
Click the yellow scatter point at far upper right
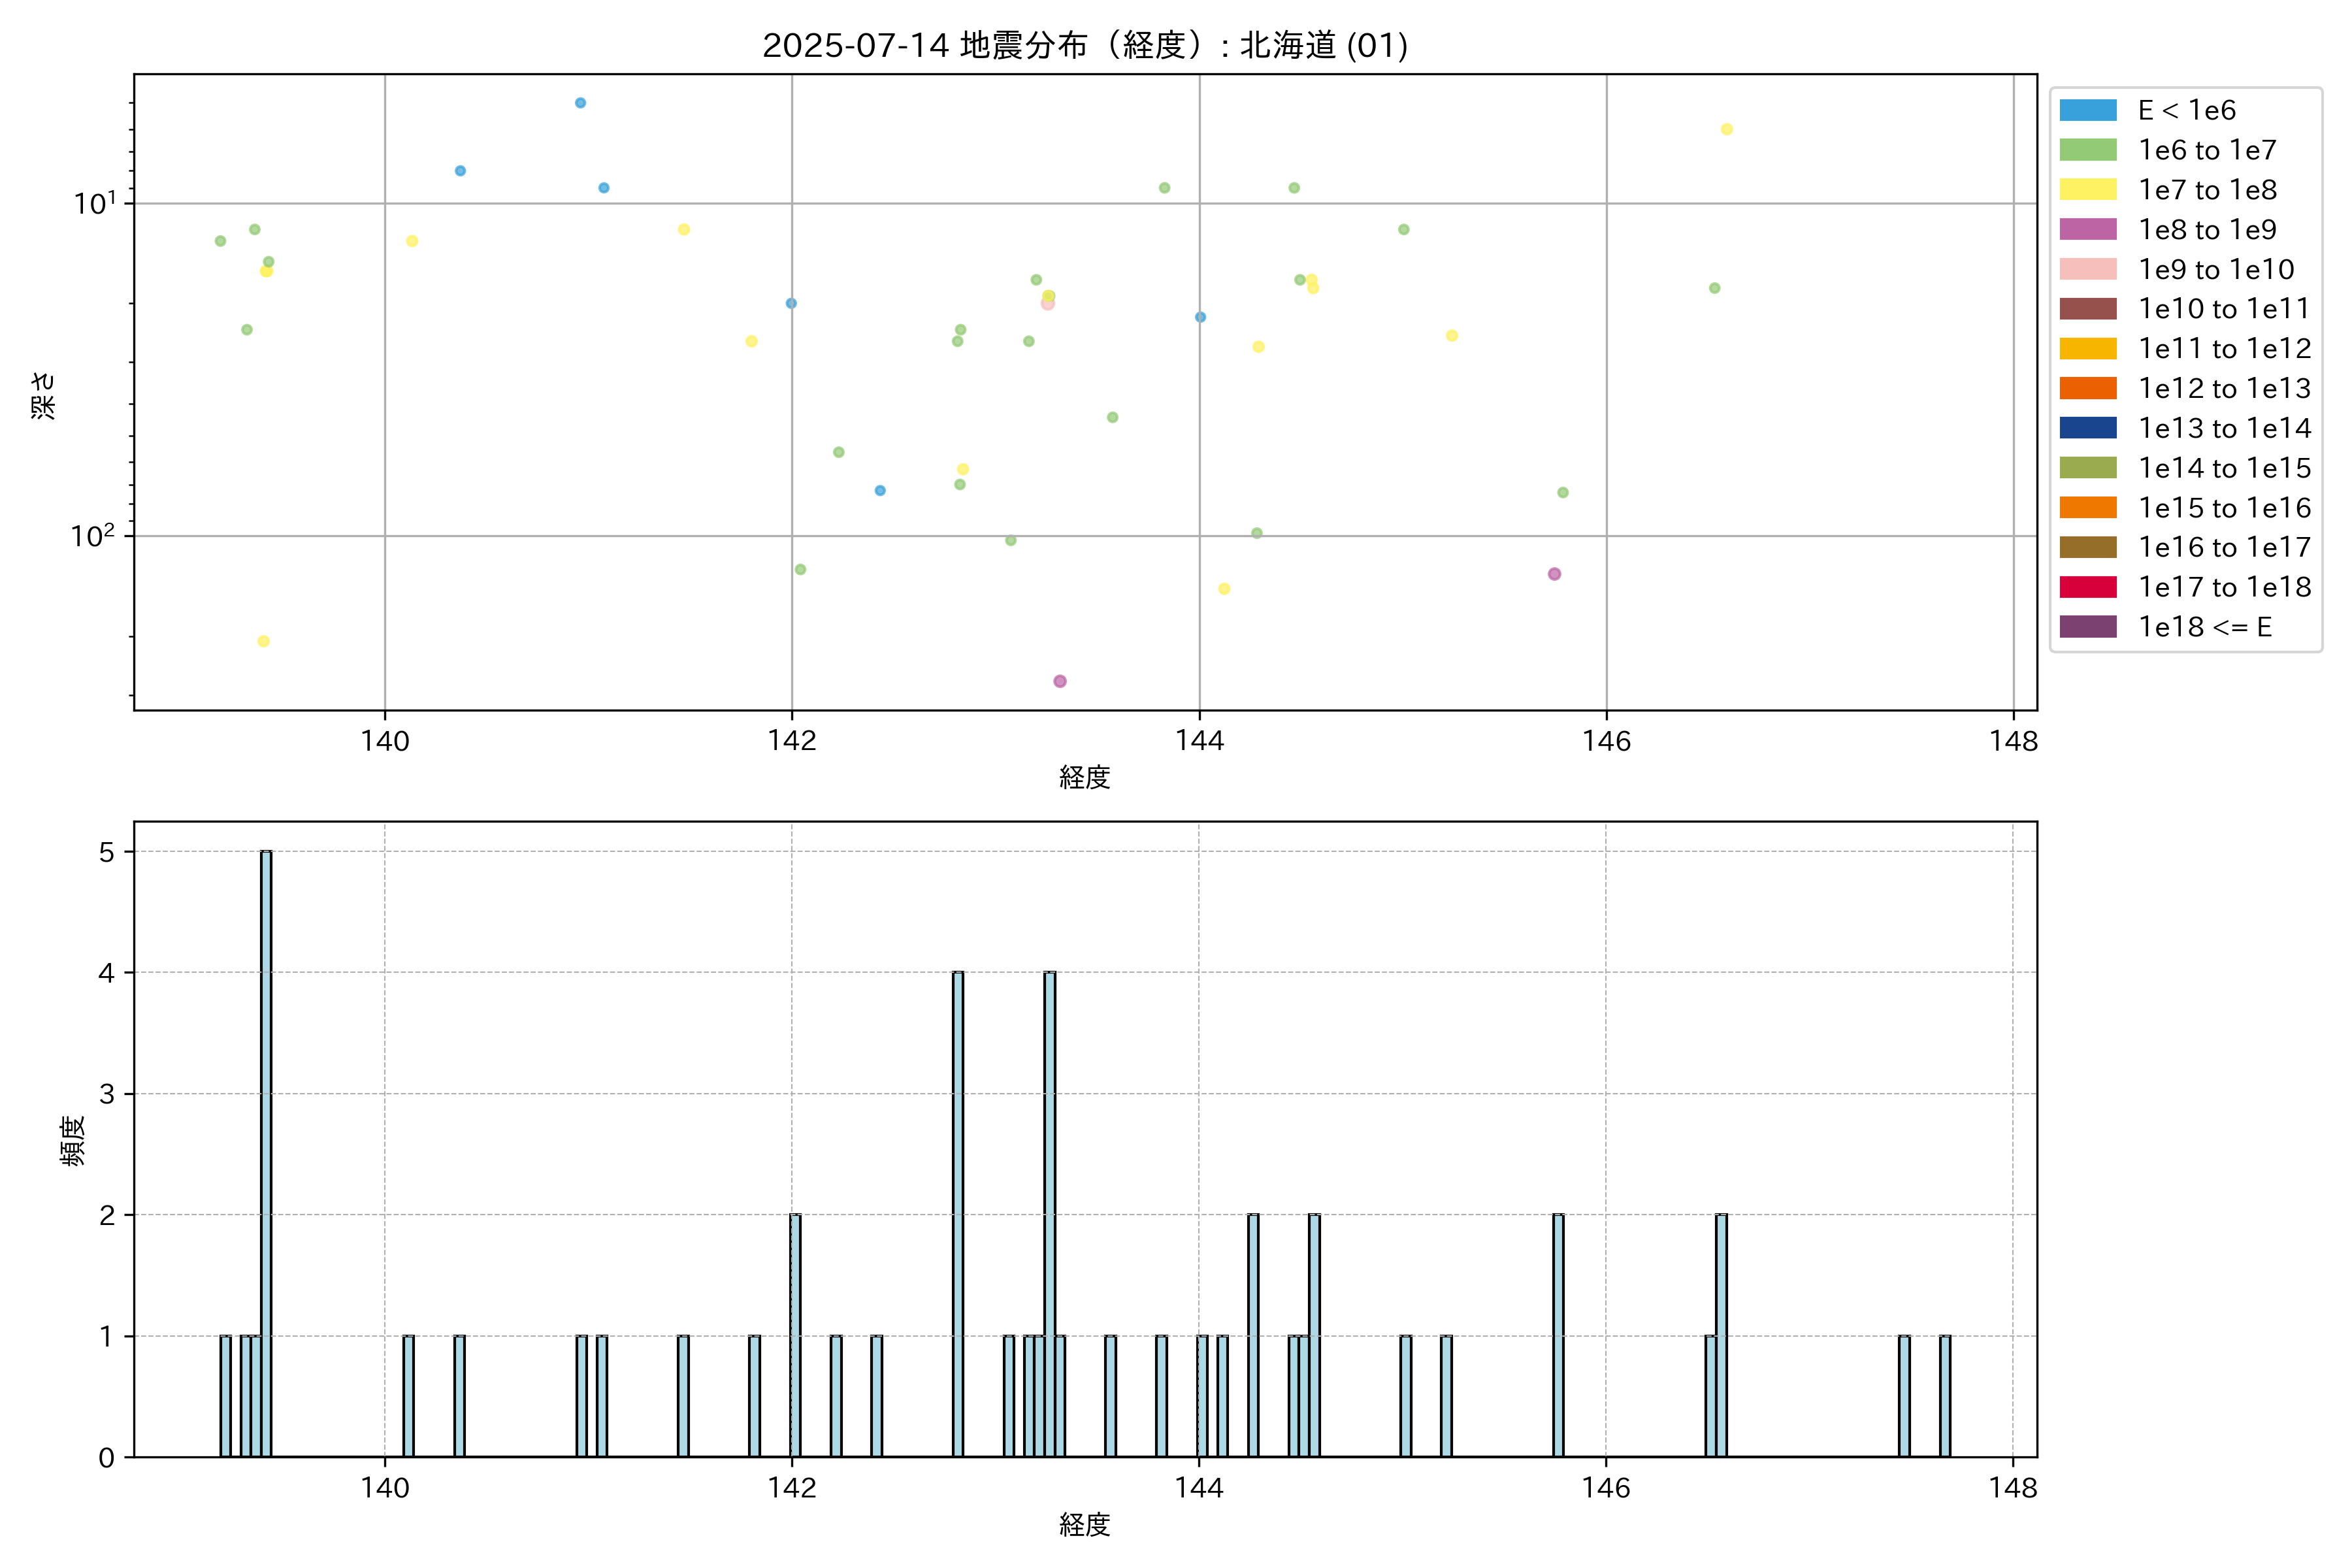click(1726, 129)
